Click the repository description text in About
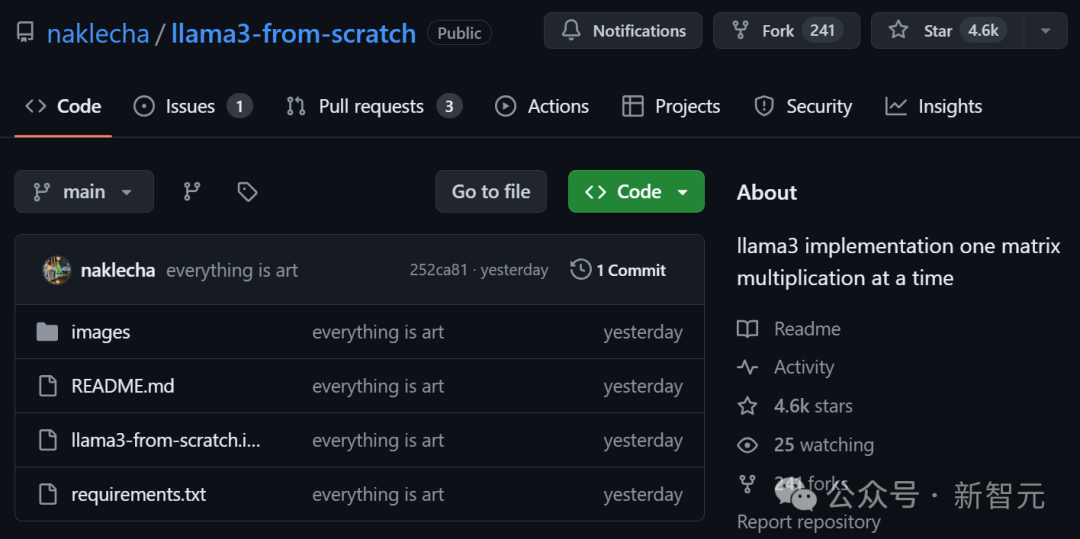The height and width of the screenshot is (539, 1080). tap(899, 262)
